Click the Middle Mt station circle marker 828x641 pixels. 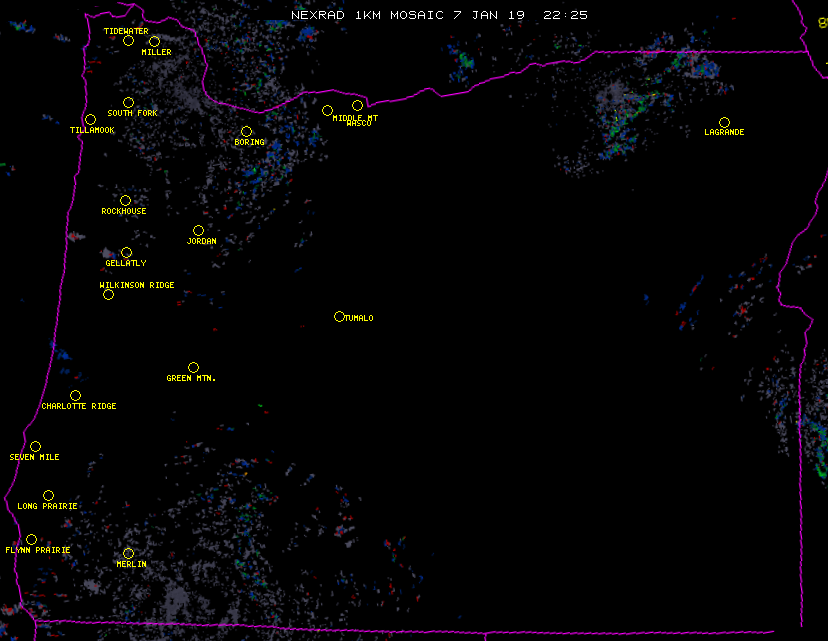pos(327,111)
